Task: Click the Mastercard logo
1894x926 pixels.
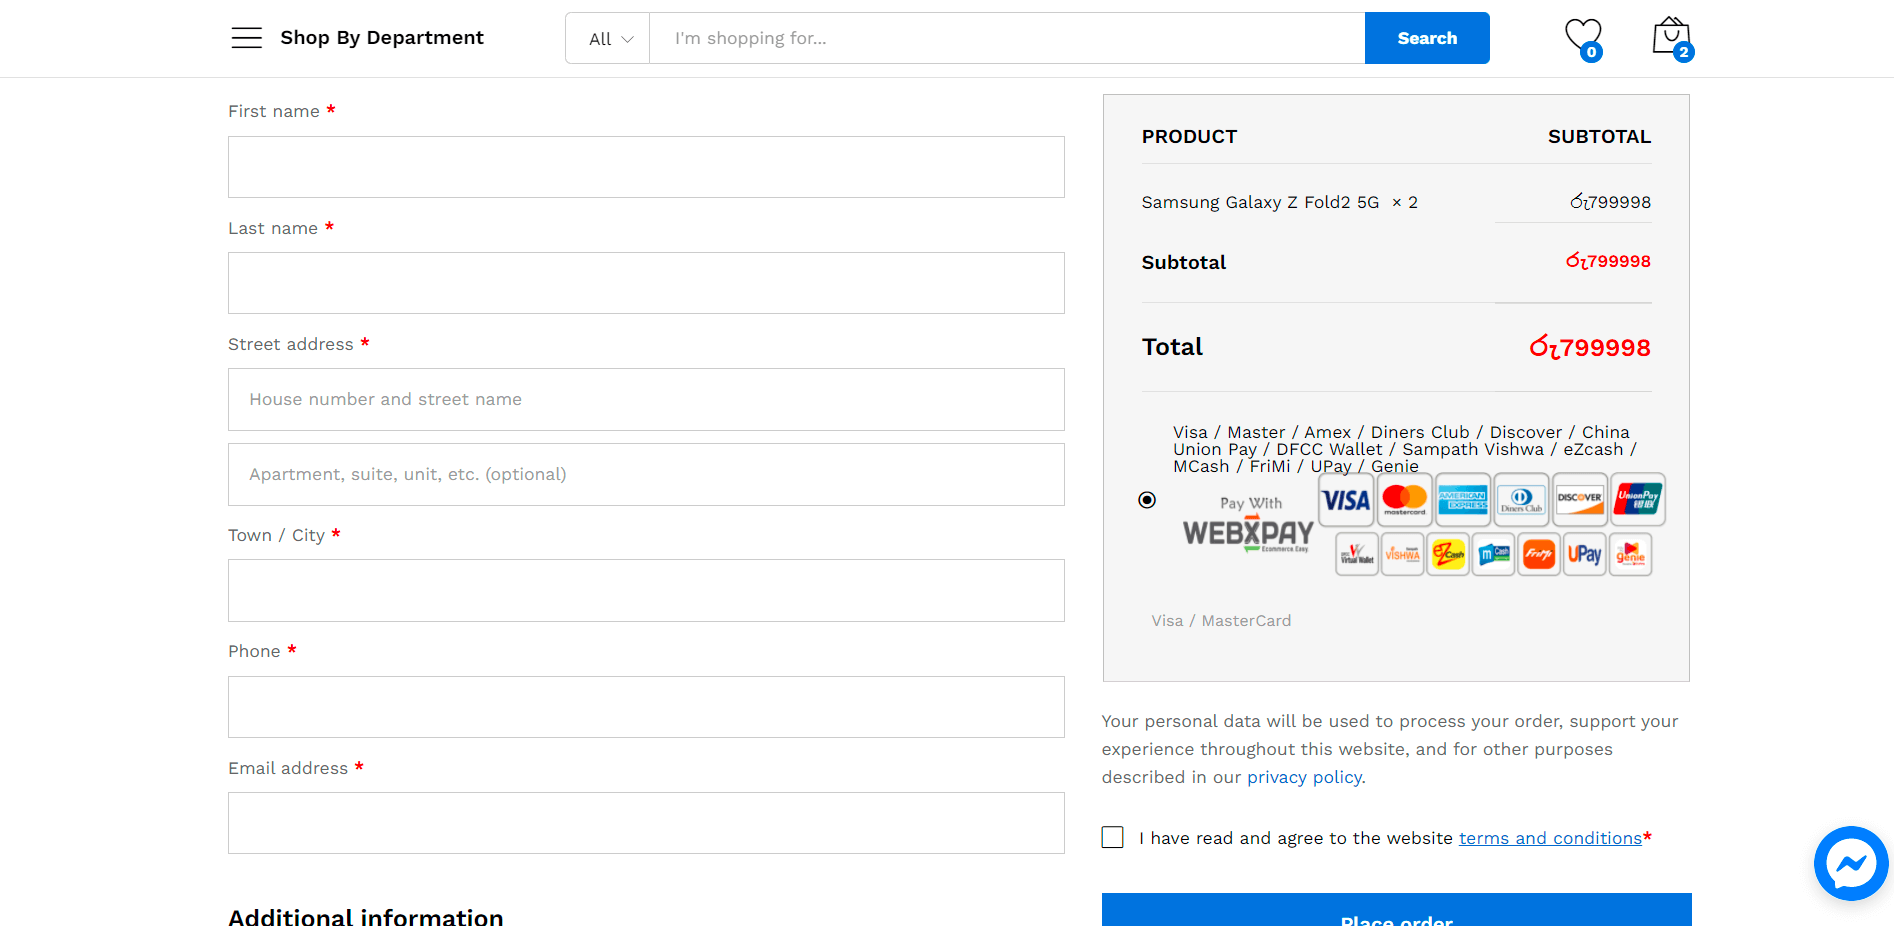Action: [x=1404, y=500]
